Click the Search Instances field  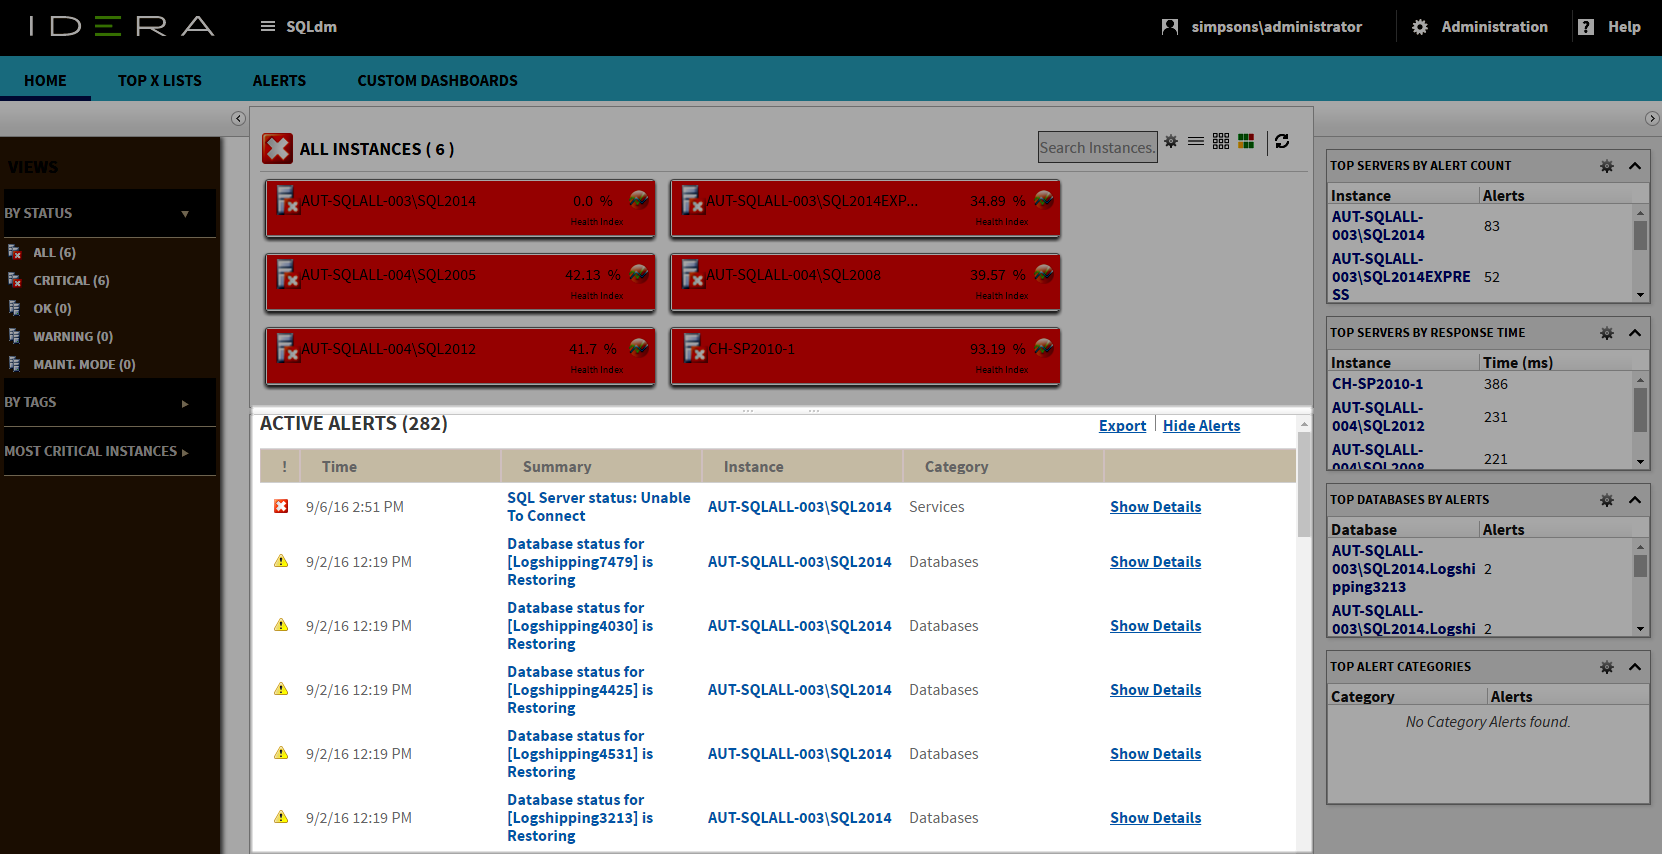(1097, 147)
